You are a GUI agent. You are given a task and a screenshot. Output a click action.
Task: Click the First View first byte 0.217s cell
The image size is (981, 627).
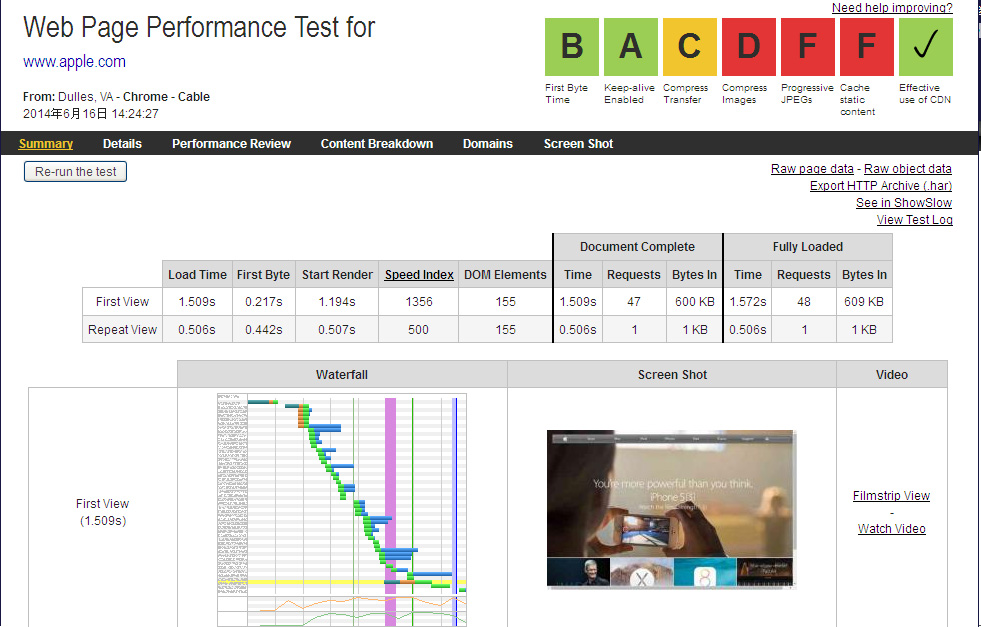pos(263,302)
